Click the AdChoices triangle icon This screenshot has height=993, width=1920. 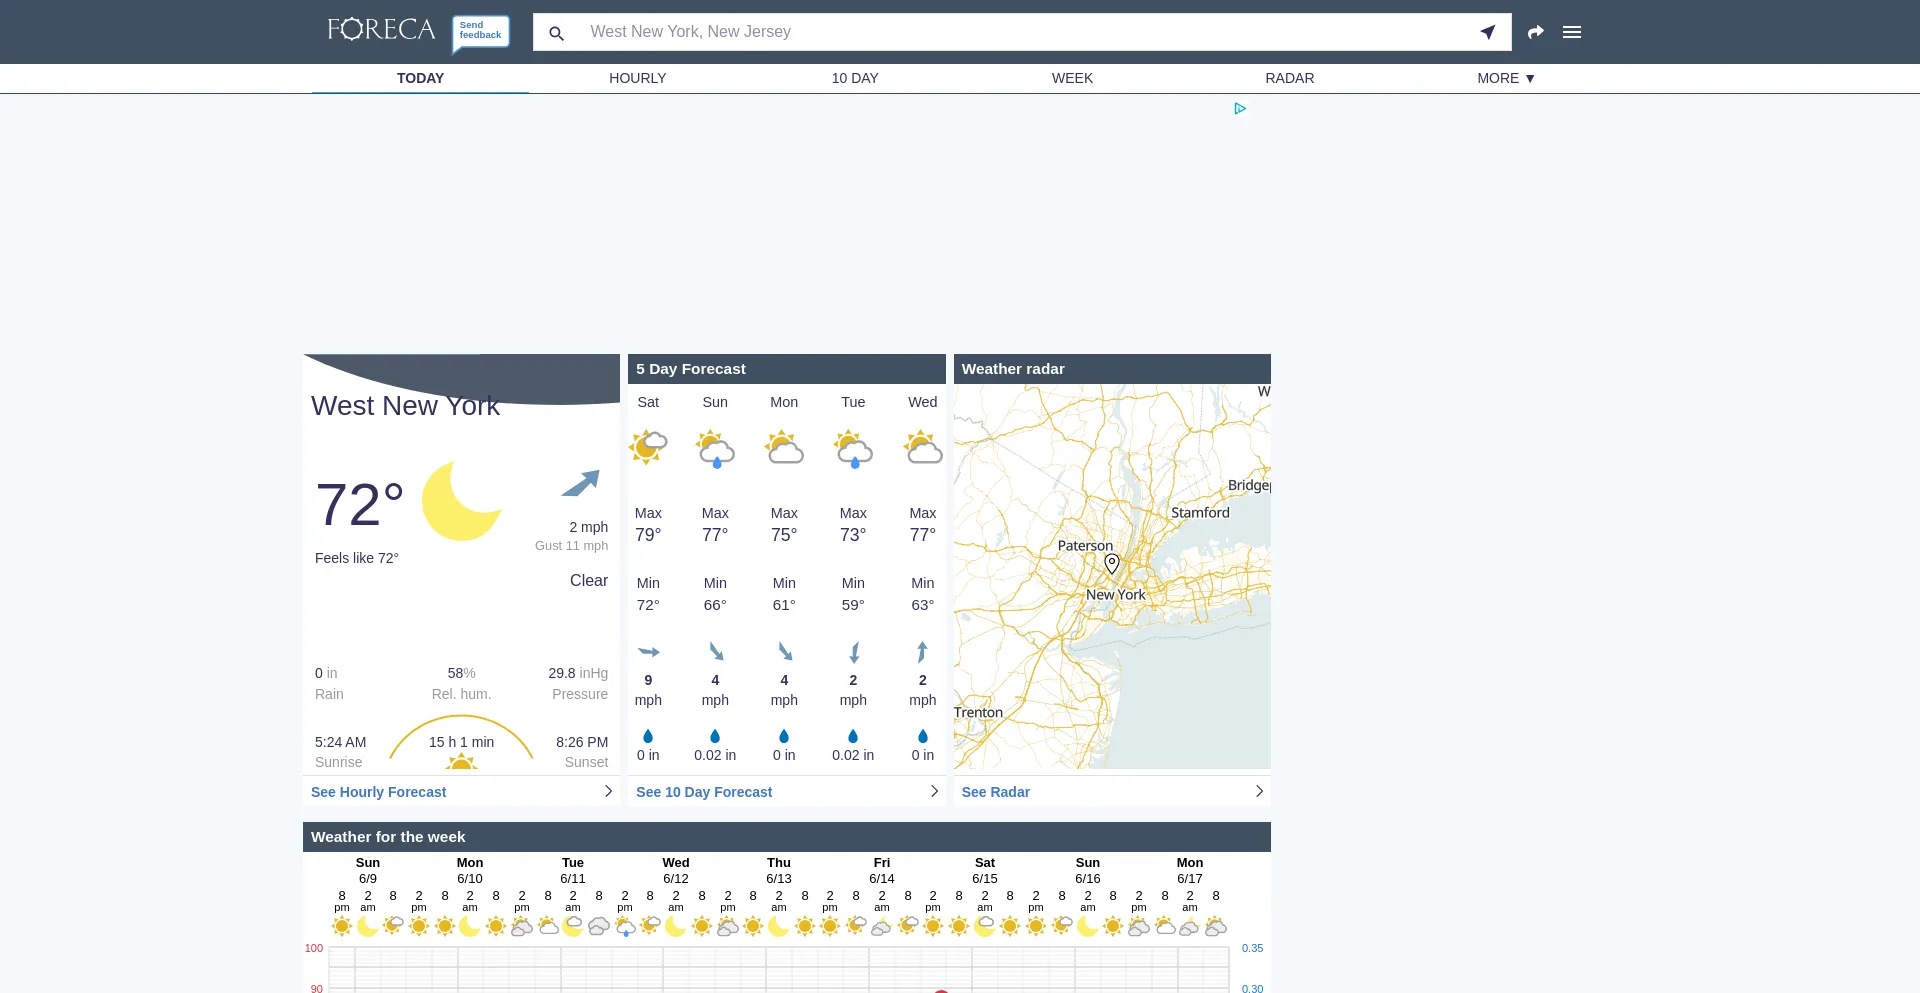point(1240,108)
